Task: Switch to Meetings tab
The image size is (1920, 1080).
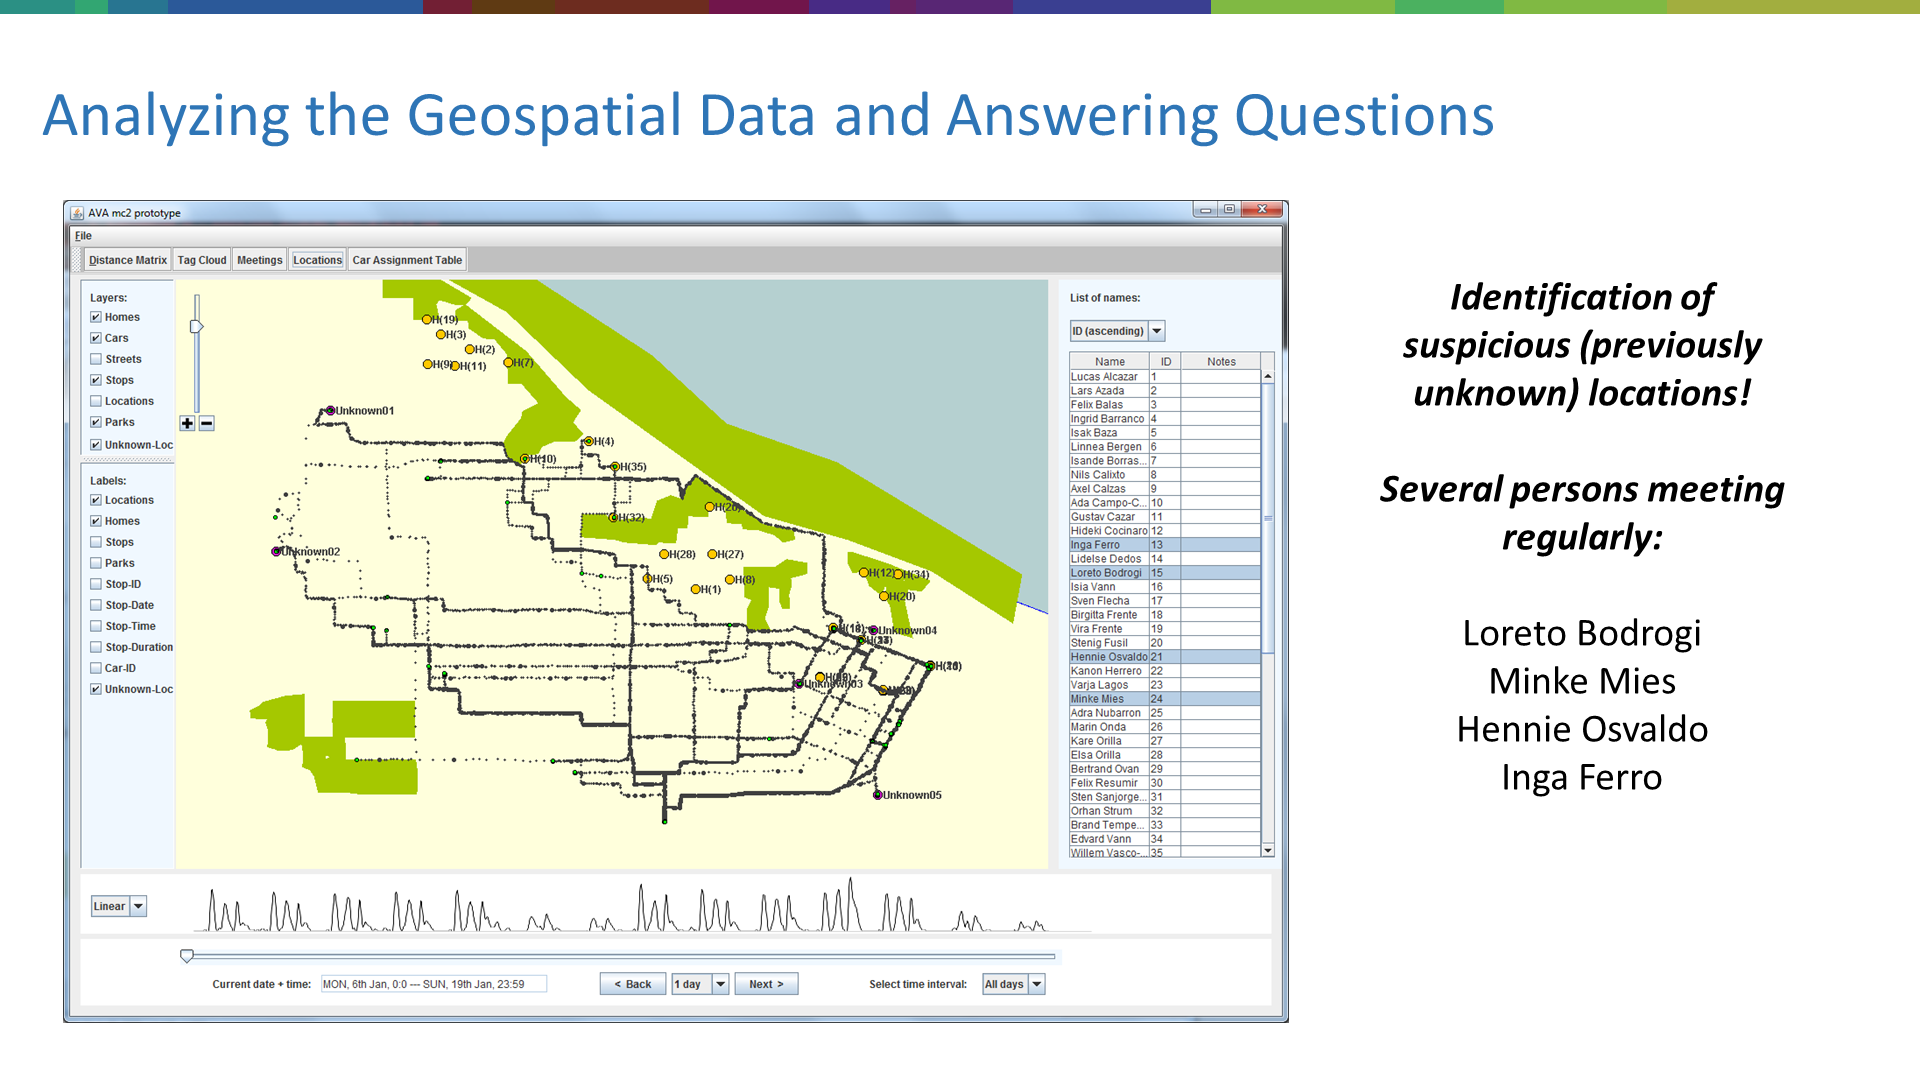Action: coord(260,260)
